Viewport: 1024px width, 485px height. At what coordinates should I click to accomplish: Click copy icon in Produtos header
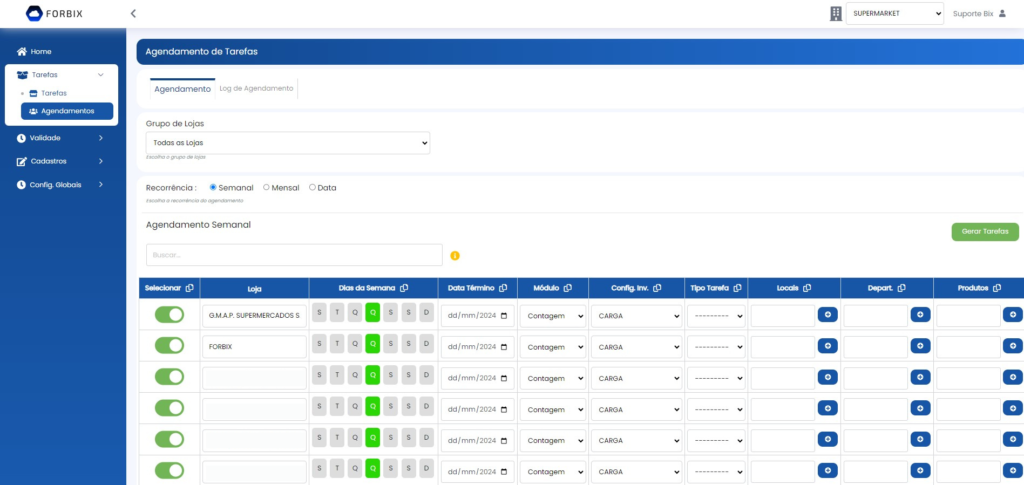click(997, 288)
